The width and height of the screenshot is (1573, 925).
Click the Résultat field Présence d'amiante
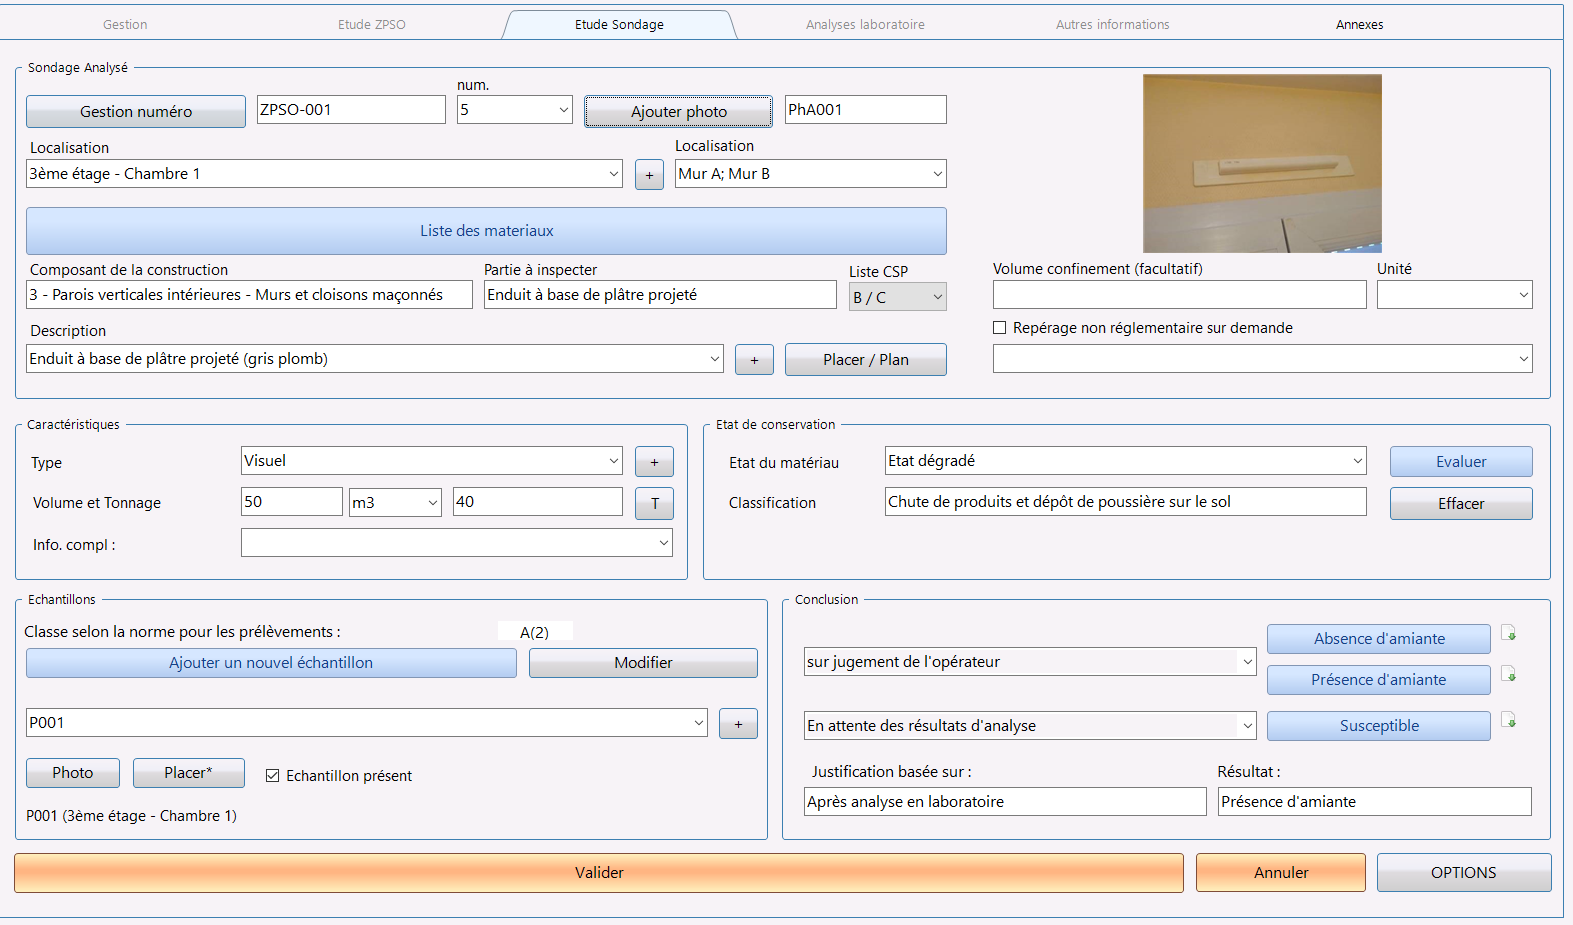tap(1375, 802)
